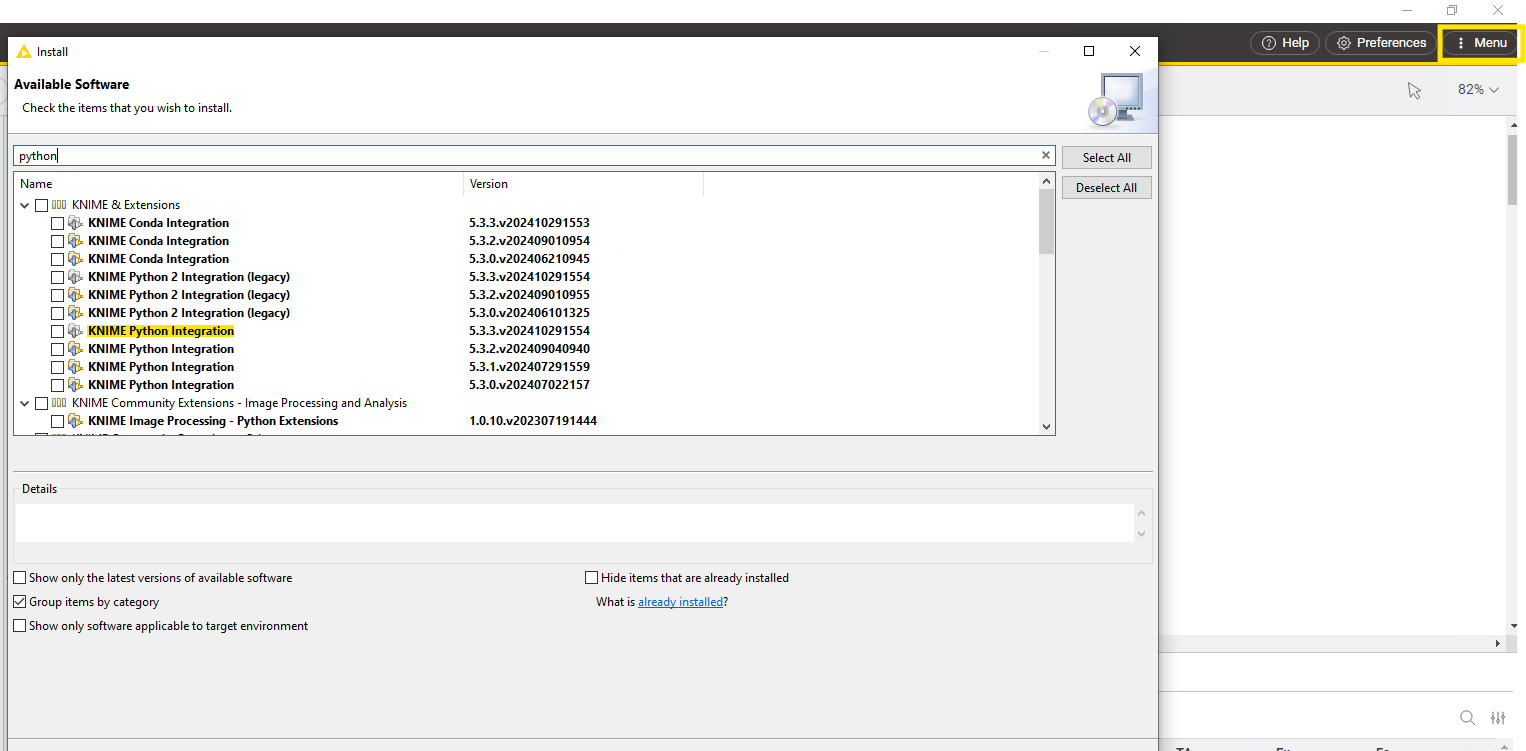Click the feature icon of KNIME Conda Integration 5.3.3
Image resolution: width=1526 pixels, height=751 pixels.
coord(75,223)
